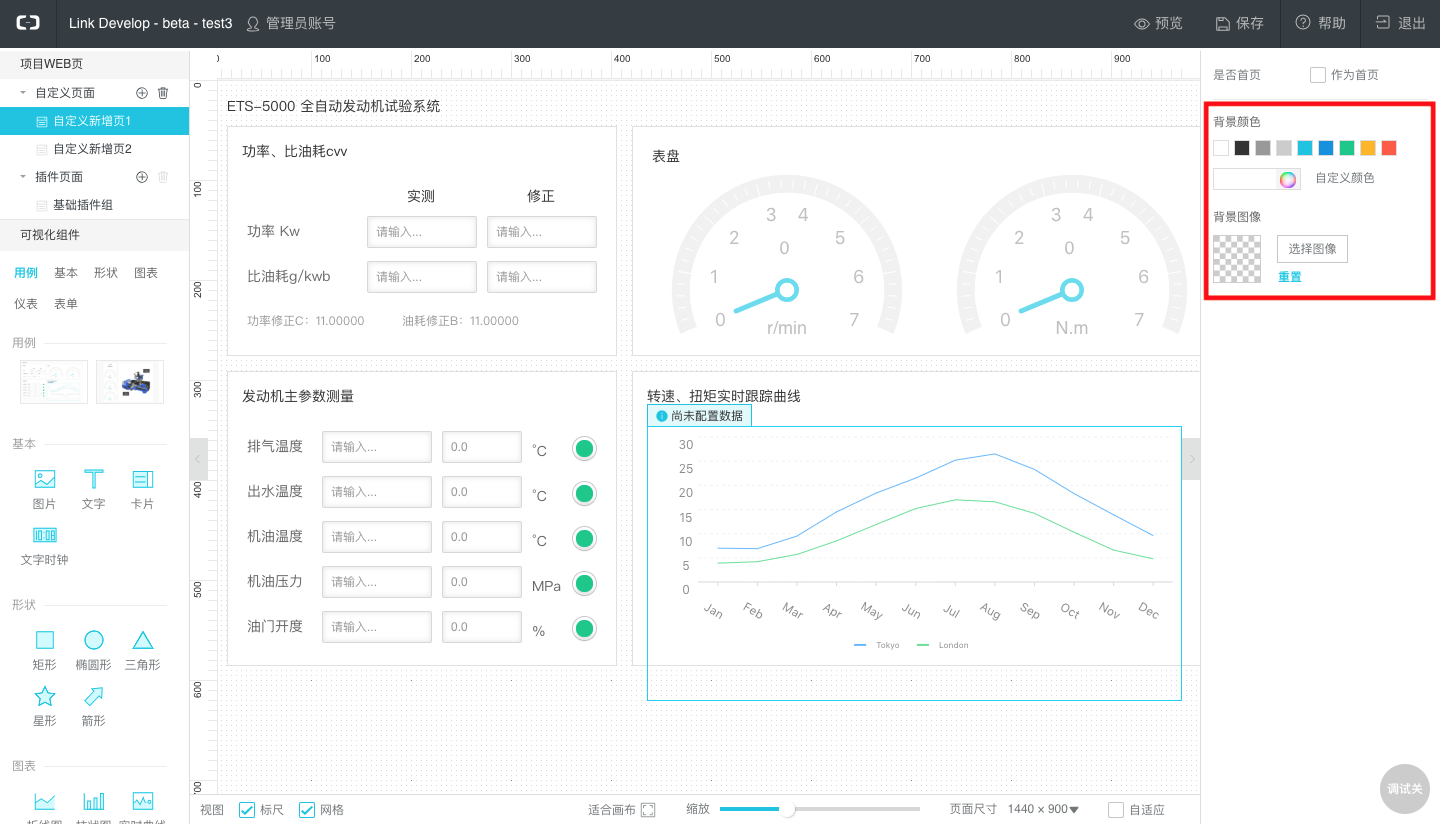This screenshot has width=1440, height=824.
Task: Open the color wheel for 自定义颜色
Action: (x=1288, y=179)
